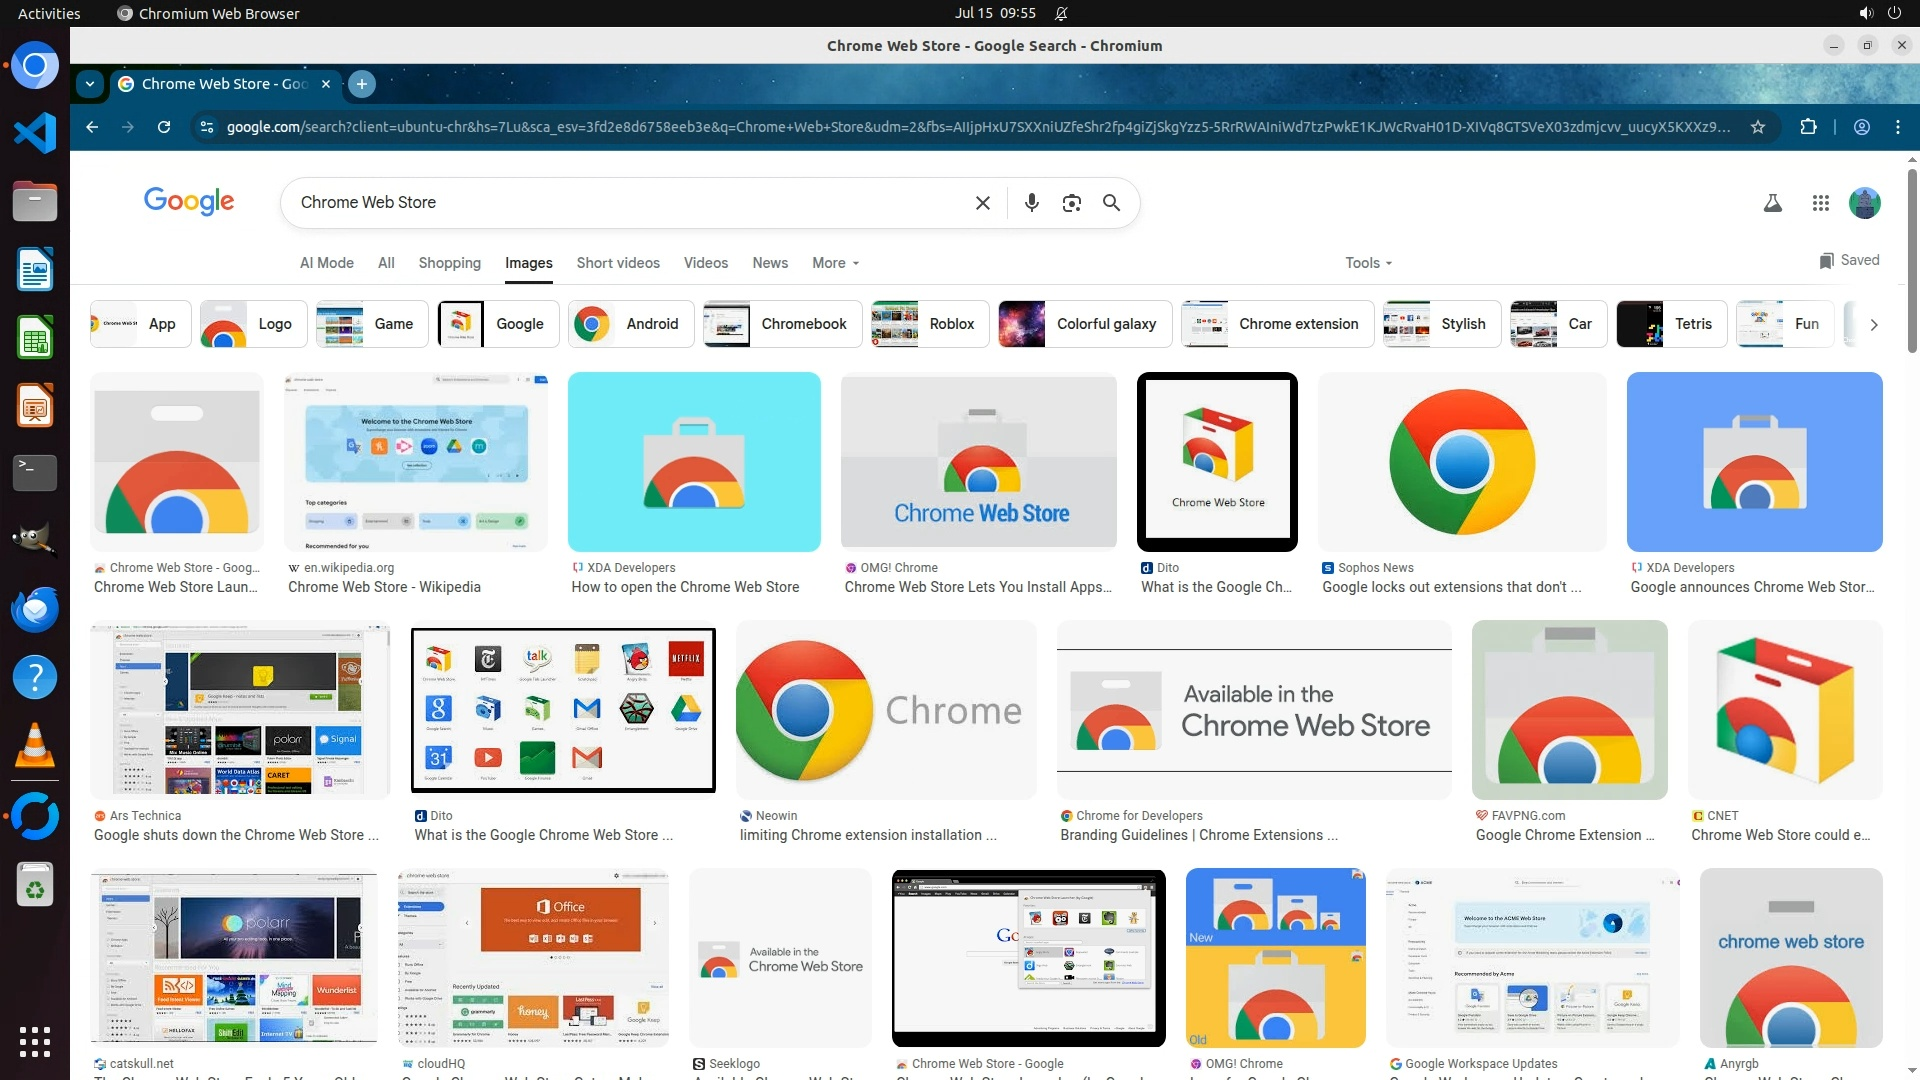Launch Visual Studio Code from dock

click(x=35, y=133)
